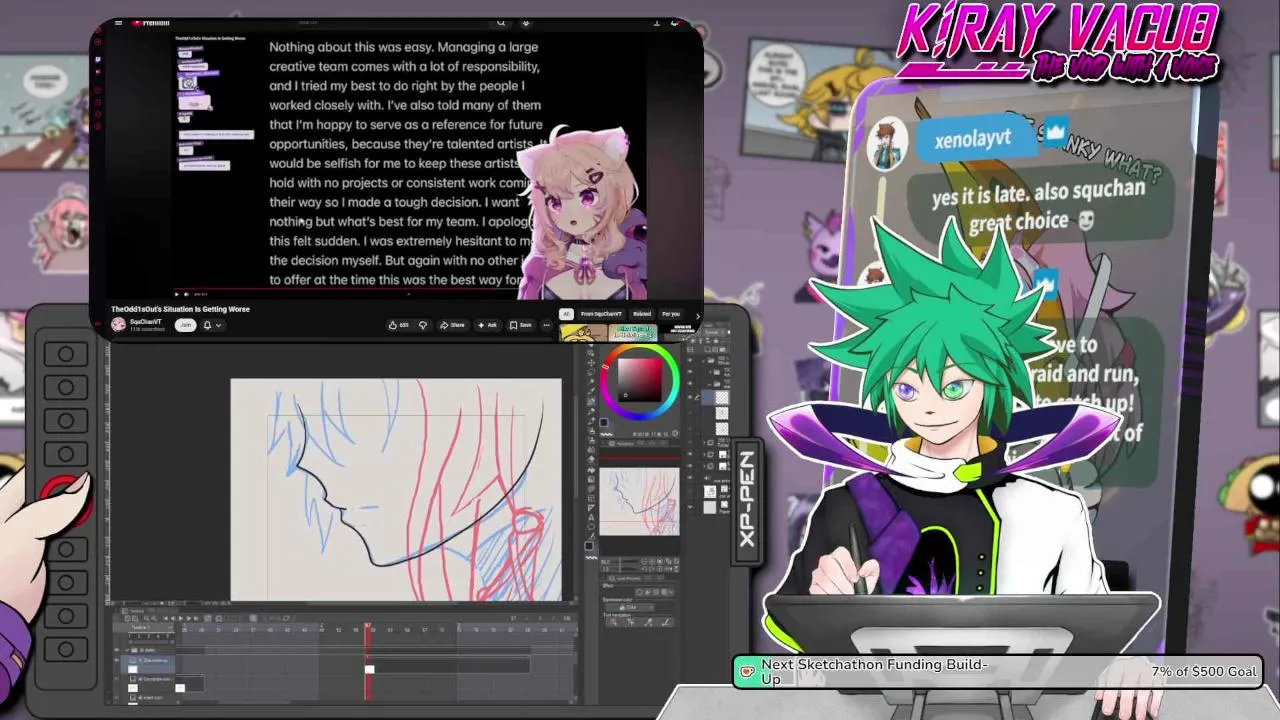
Task: Click the timeline zoom out icon
Action: (147, 618)
